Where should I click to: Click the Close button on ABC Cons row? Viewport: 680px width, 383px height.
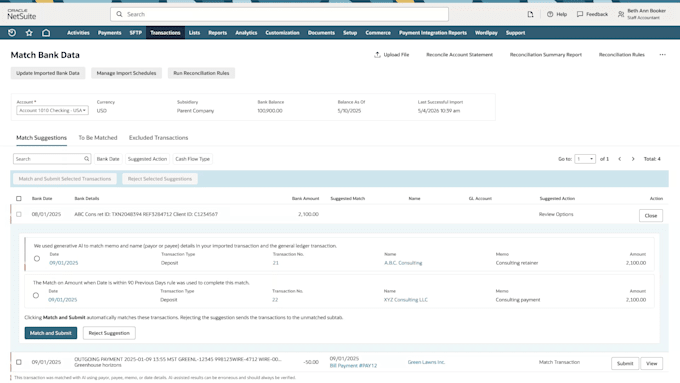(x=651, y=216)
